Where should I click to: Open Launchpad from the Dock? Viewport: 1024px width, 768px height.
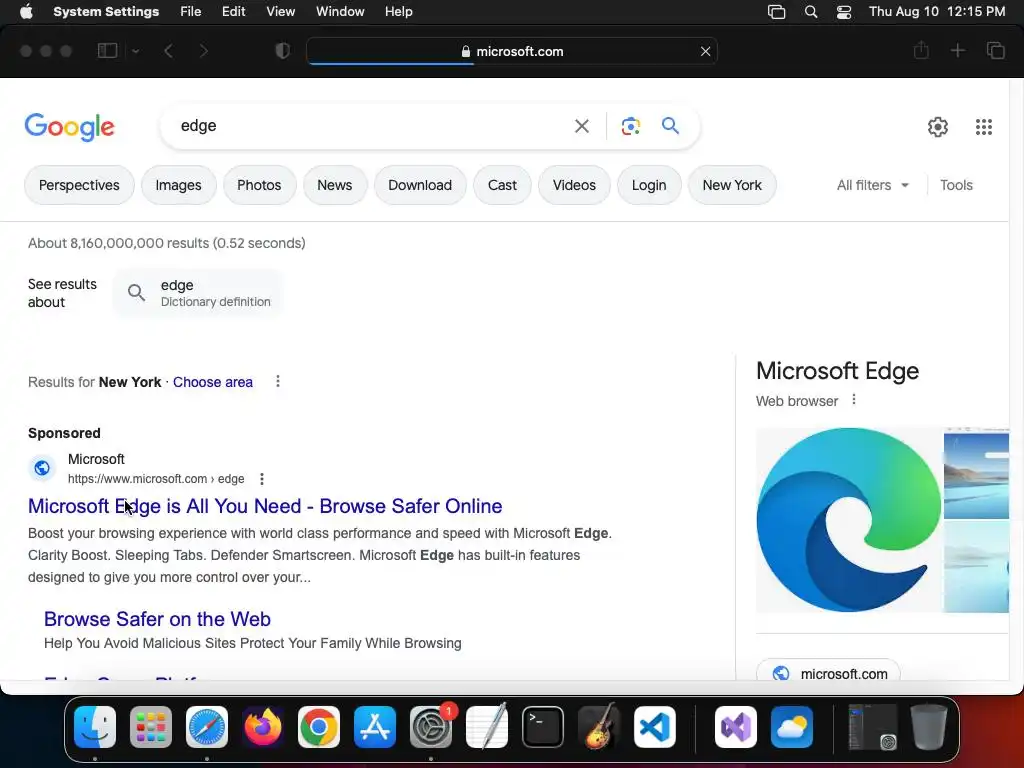click(151, 727)
